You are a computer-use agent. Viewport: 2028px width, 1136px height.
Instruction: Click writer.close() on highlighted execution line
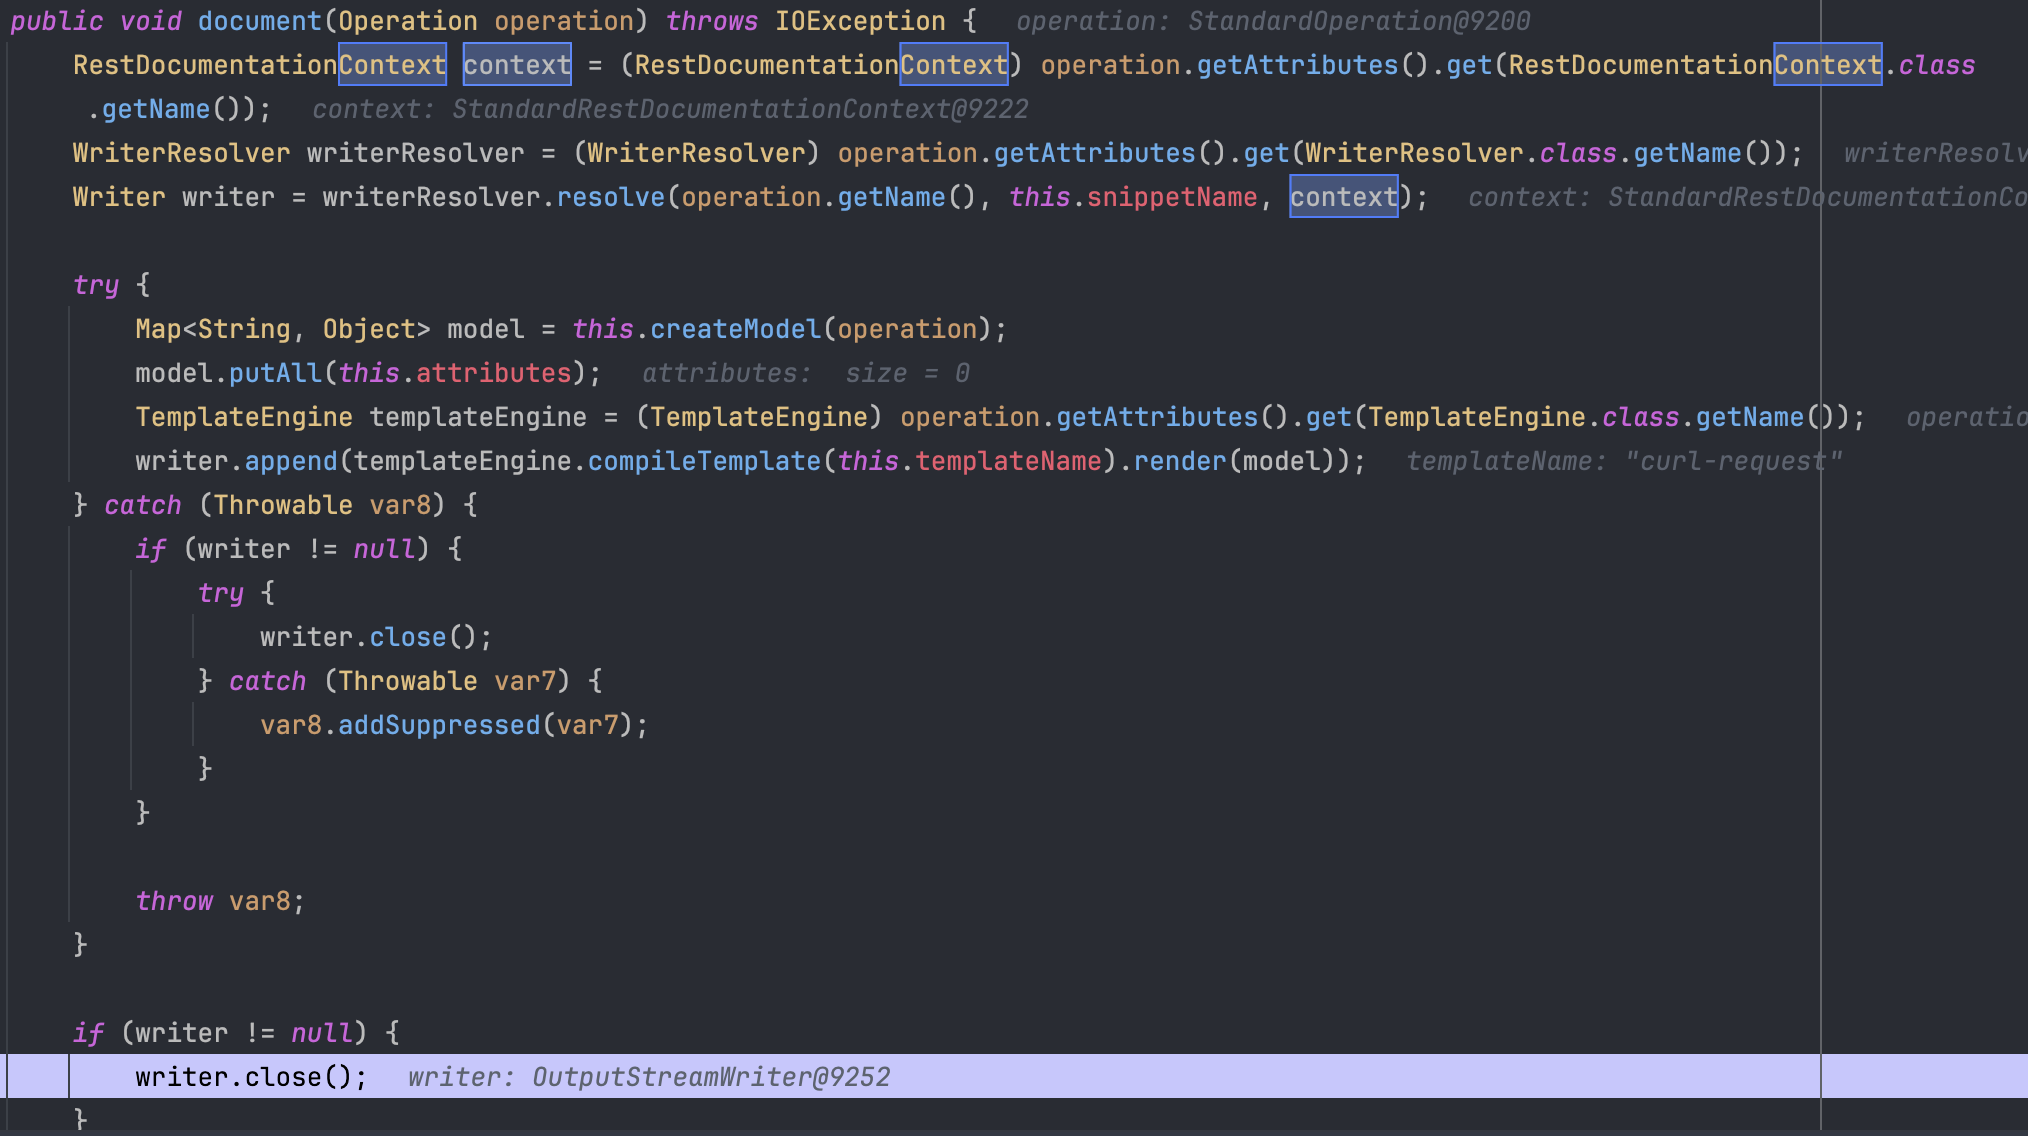click(250, 1077)
